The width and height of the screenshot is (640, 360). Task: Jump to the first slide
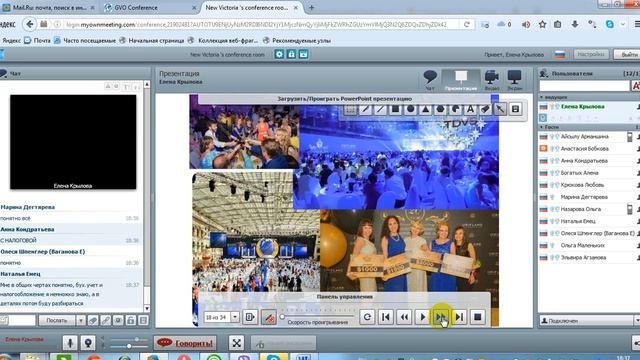coord(386,317)
